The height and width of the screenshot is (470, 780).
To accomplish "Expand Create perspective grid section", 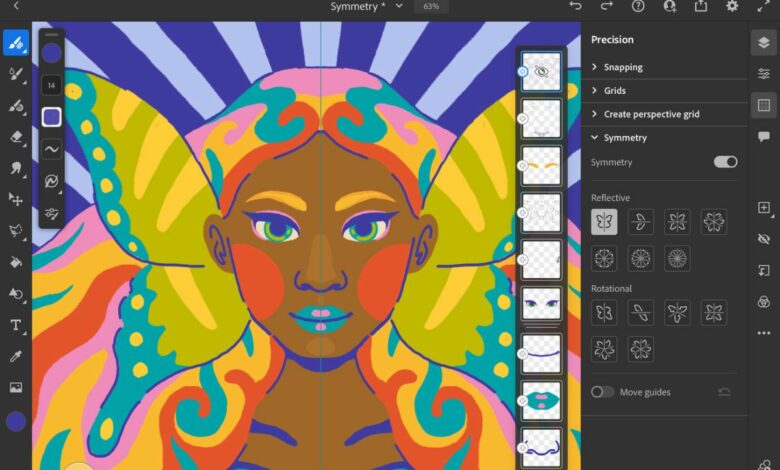I will [x=651, y=114].
